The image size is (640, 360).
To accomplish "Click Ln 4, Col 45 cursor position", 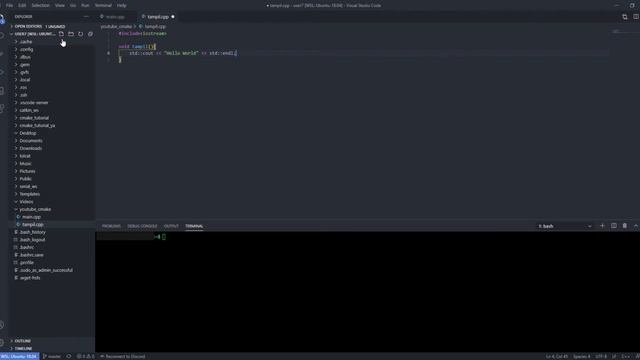I will [x=556, y=356].
